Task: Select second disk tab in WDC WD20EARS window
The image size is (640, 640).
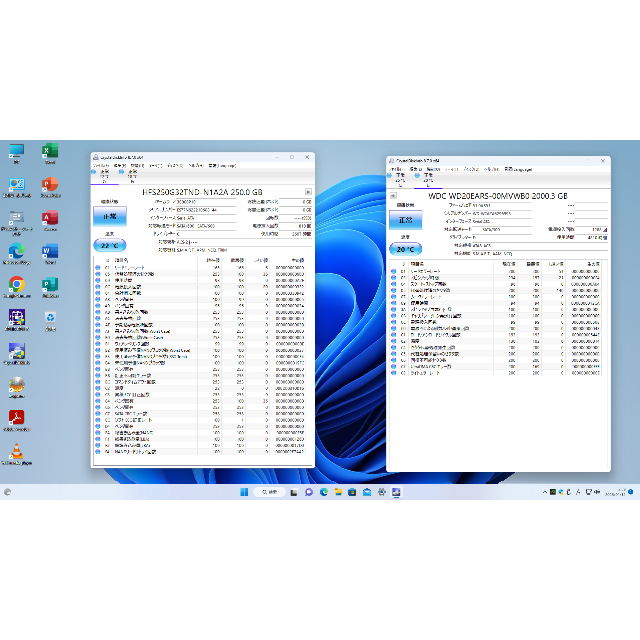Action: pyautogui.click(x=428, y=180)
